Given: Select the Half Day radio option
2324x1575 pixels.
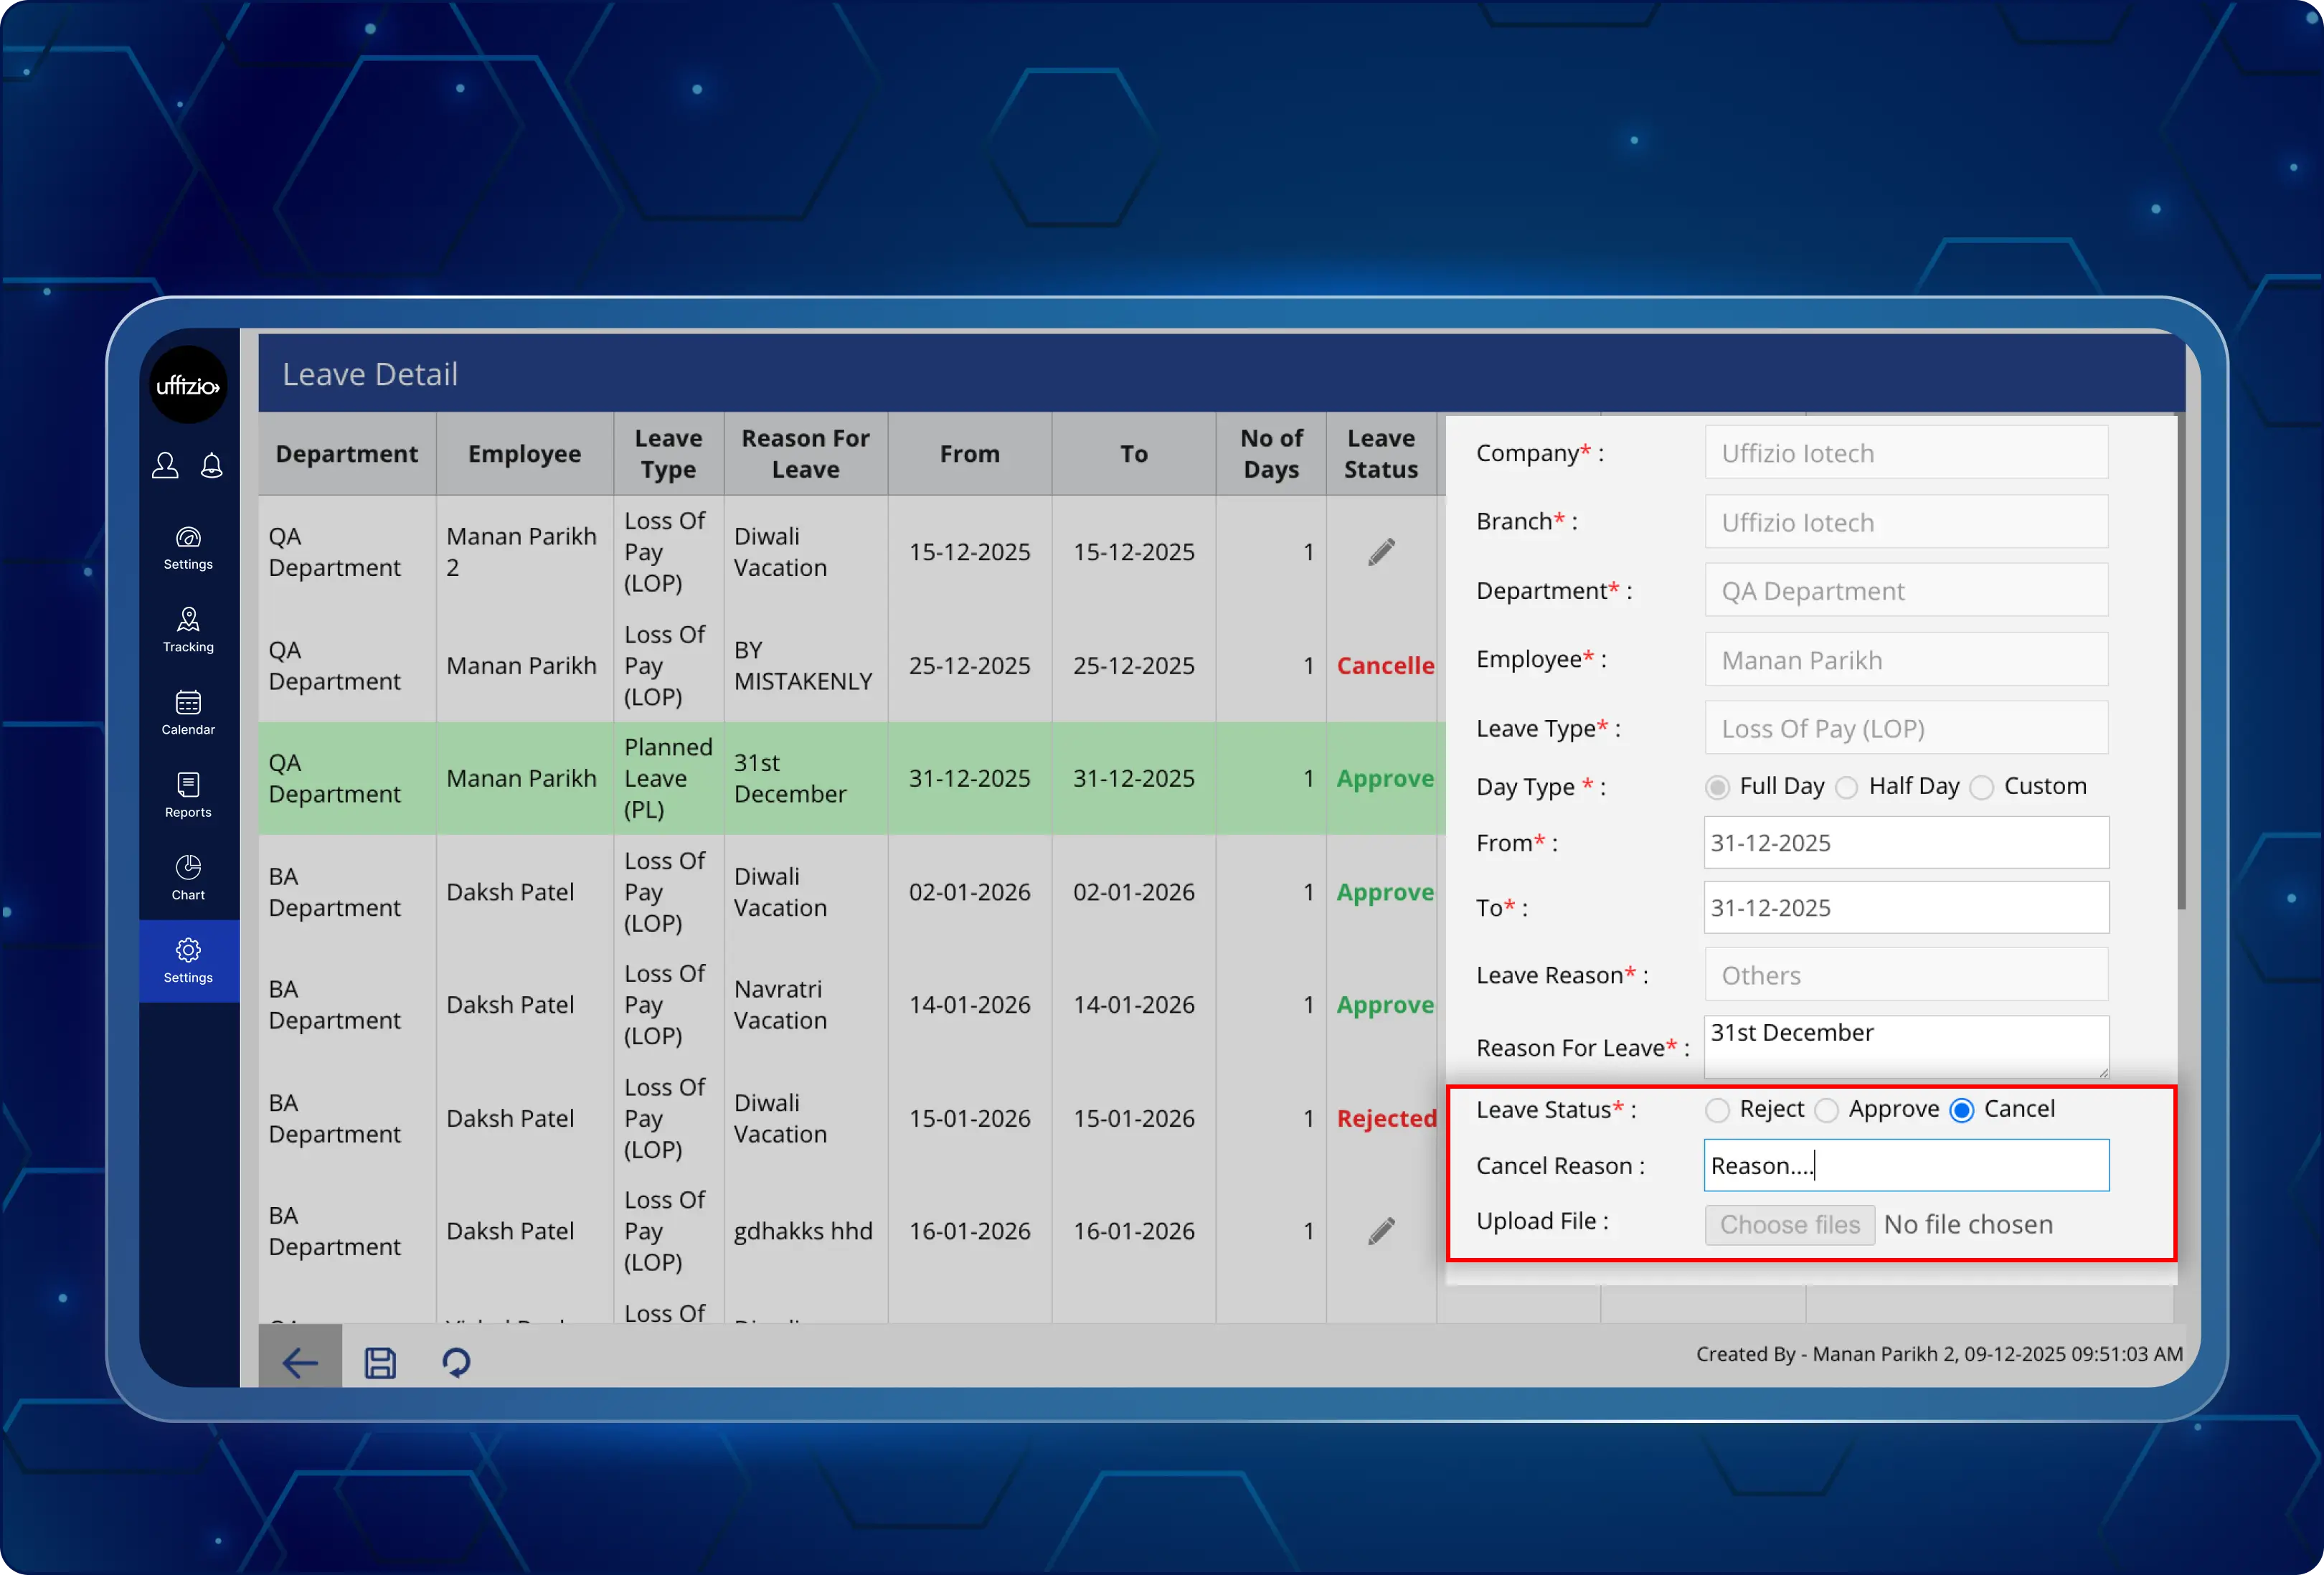Looking at the screenshot, I should click(x=1847, y=788).
